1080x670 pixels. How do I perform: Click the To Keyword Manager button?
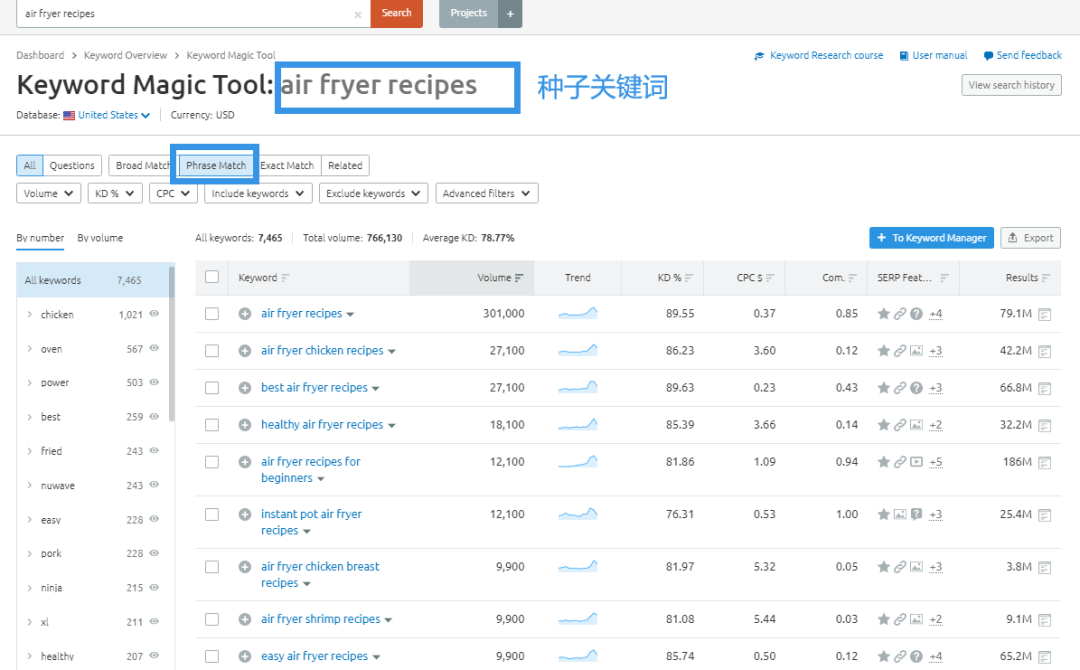tap(930, 237)
